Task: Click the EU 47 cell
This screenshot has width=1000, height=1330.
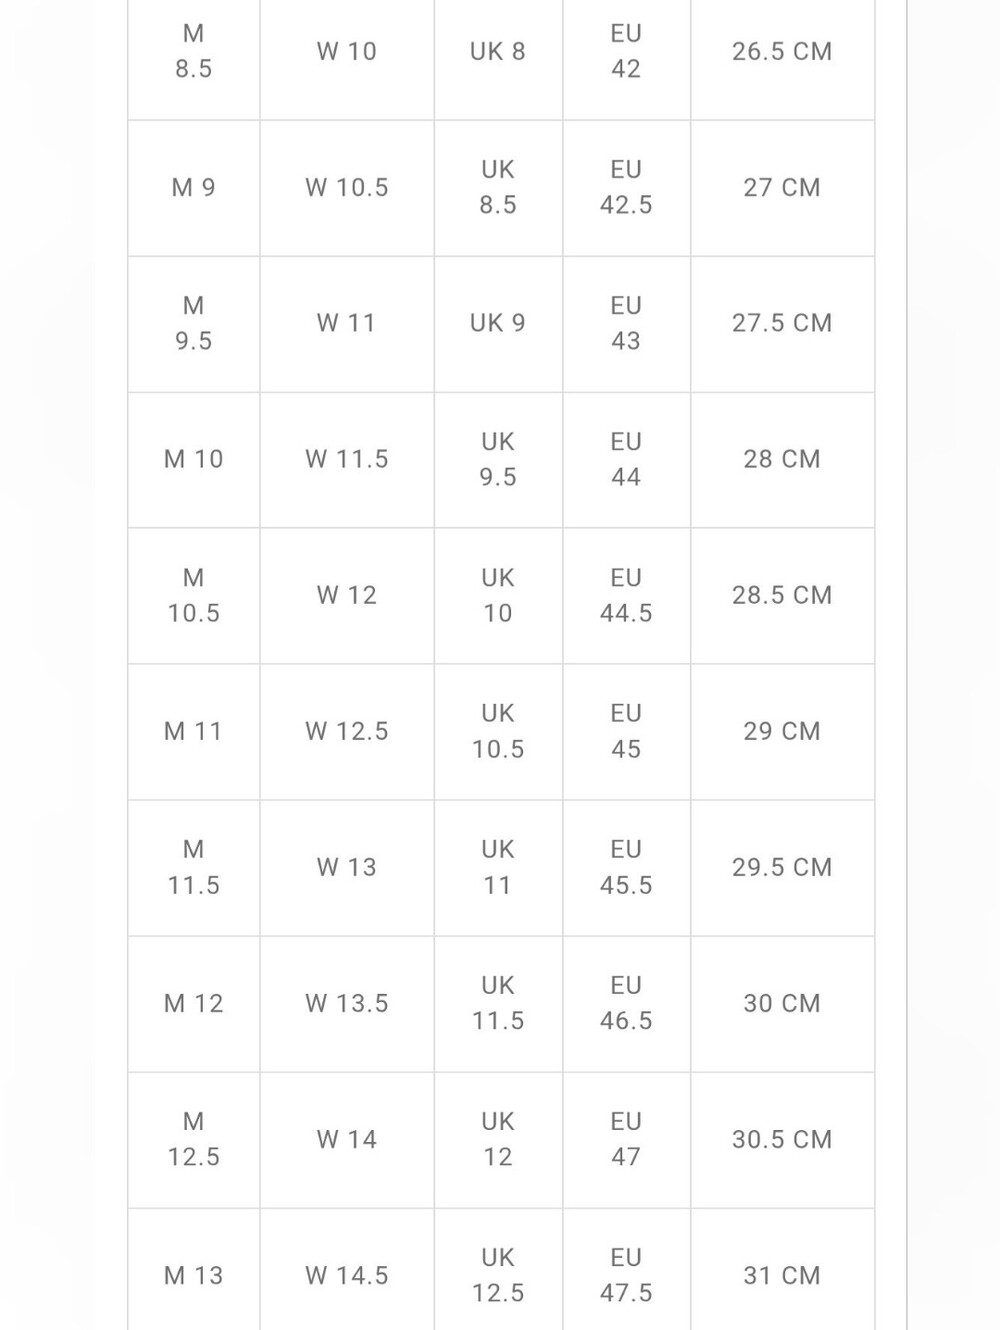Action: click(626, 1140)
